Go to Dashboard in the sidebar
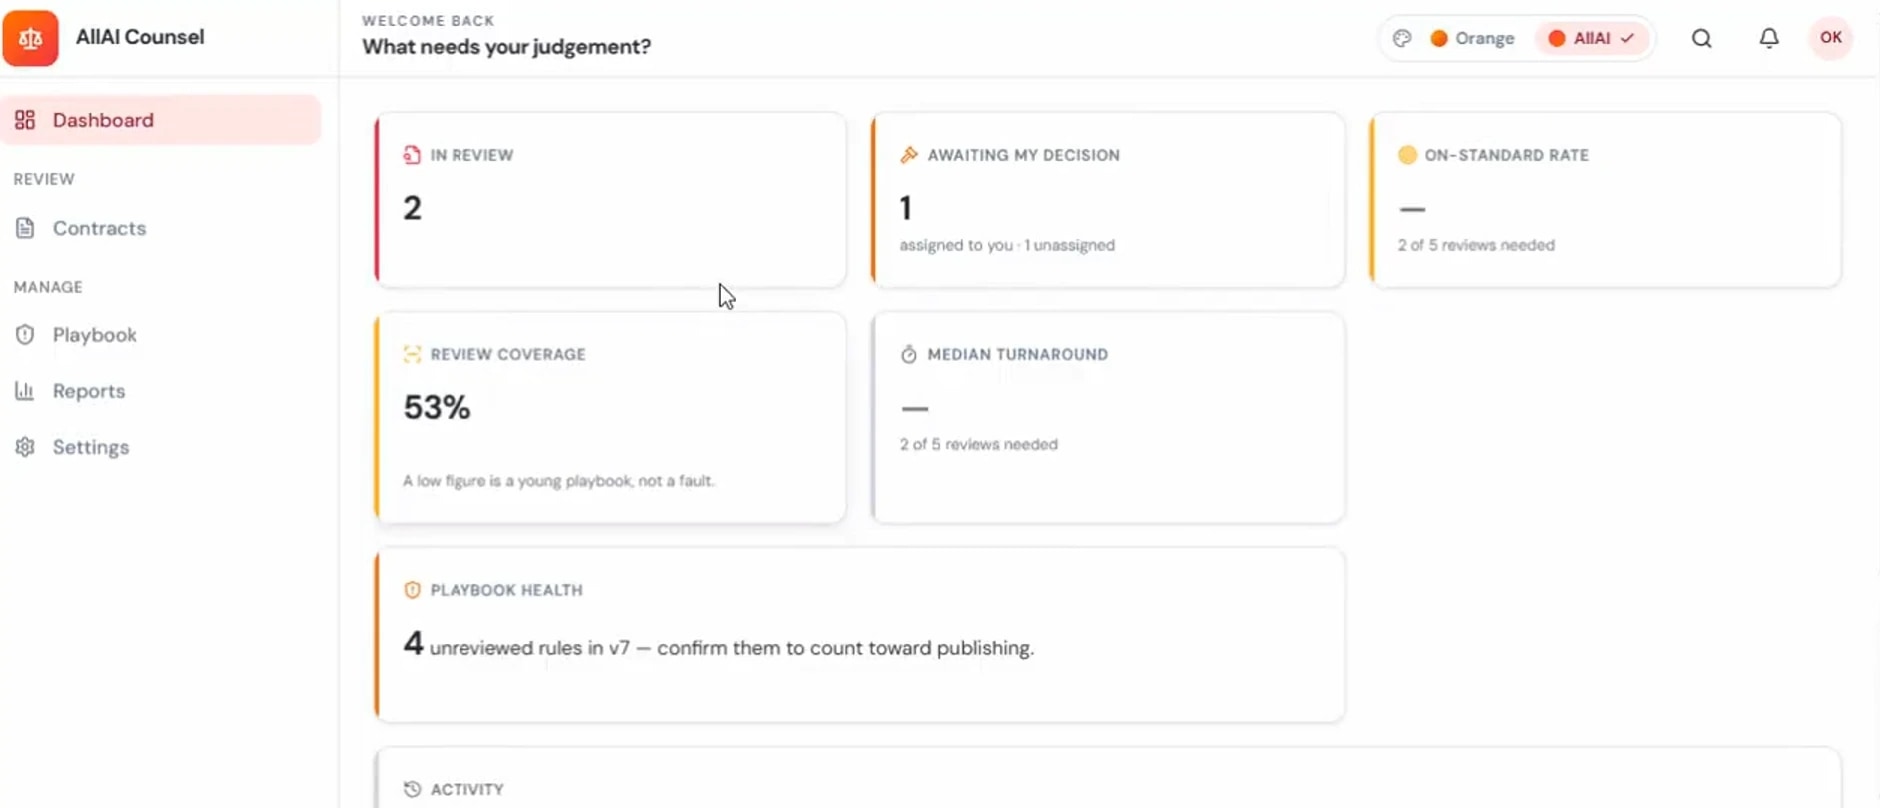This screenshot has height=808, width=1880. (x=161, y=120)
